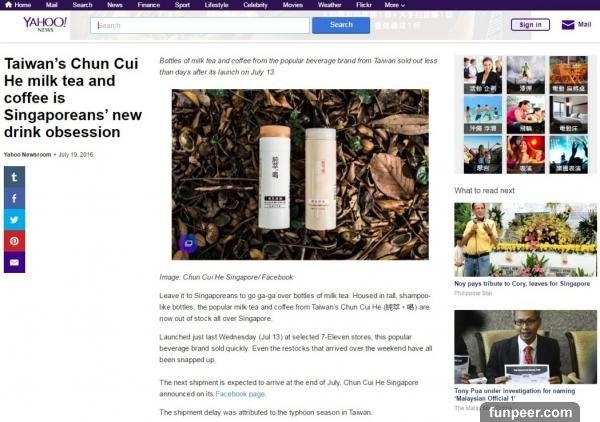This screenshot has height=422, width=600.
Task: Pin article with Pinterest icon
Action: point(15,241)
